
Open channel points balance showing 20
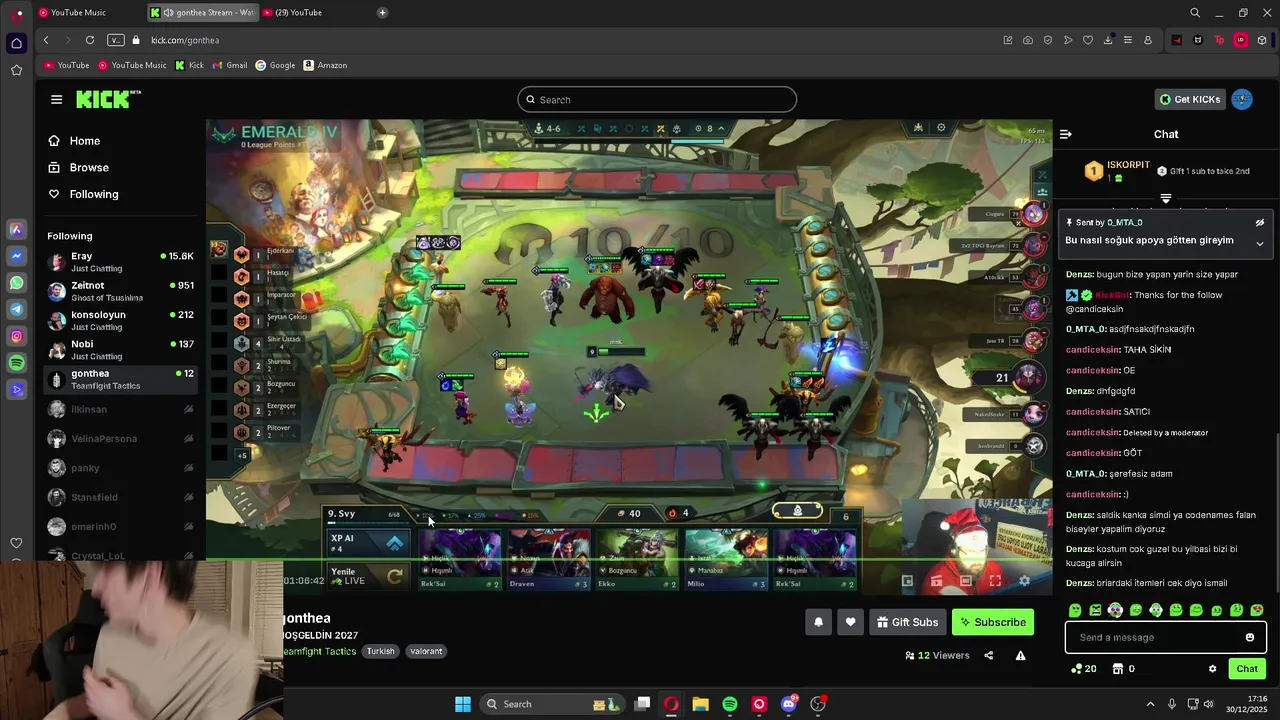click(1084, 669)
